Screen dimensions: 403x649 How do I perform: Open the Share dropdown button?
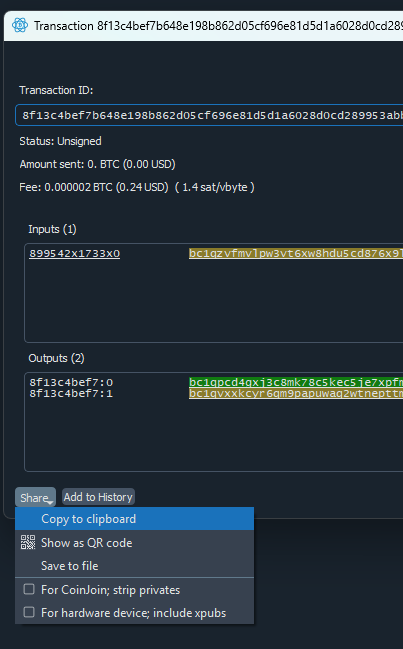[35, 497]
